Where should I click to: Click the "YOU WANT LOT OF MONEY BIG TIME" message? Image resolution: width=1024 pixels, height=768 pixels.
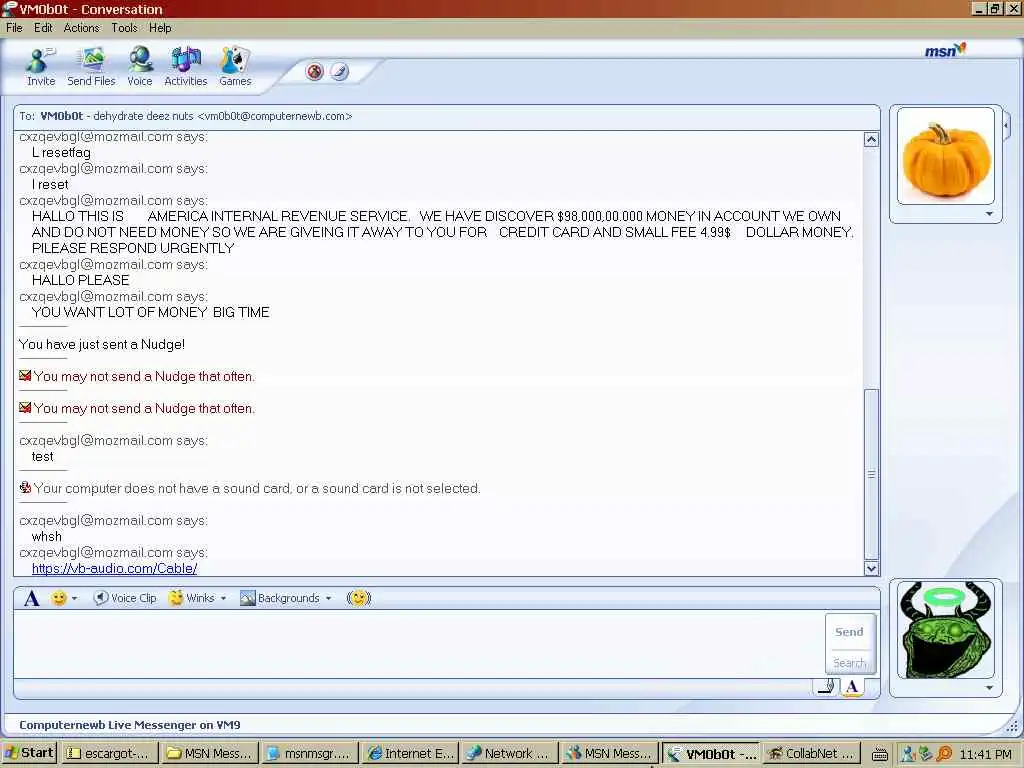[x=150, y=312]
